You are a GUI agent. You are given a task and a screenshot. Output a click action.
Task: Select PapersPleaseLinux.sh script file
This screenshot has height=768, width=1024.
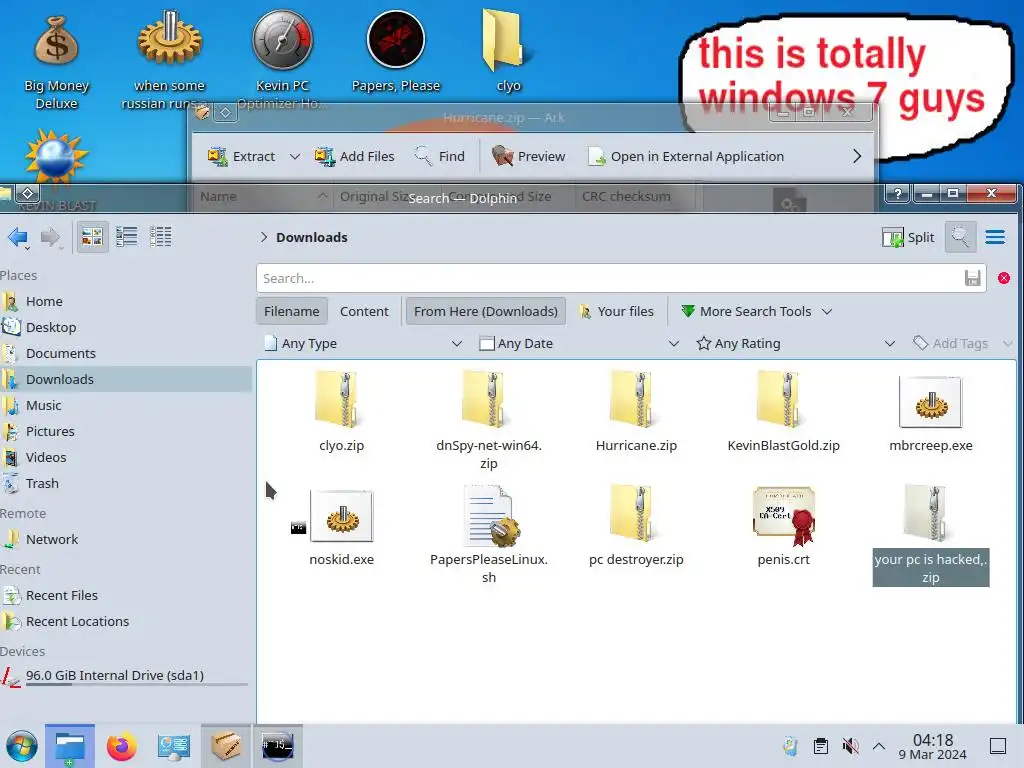point(488,534)
